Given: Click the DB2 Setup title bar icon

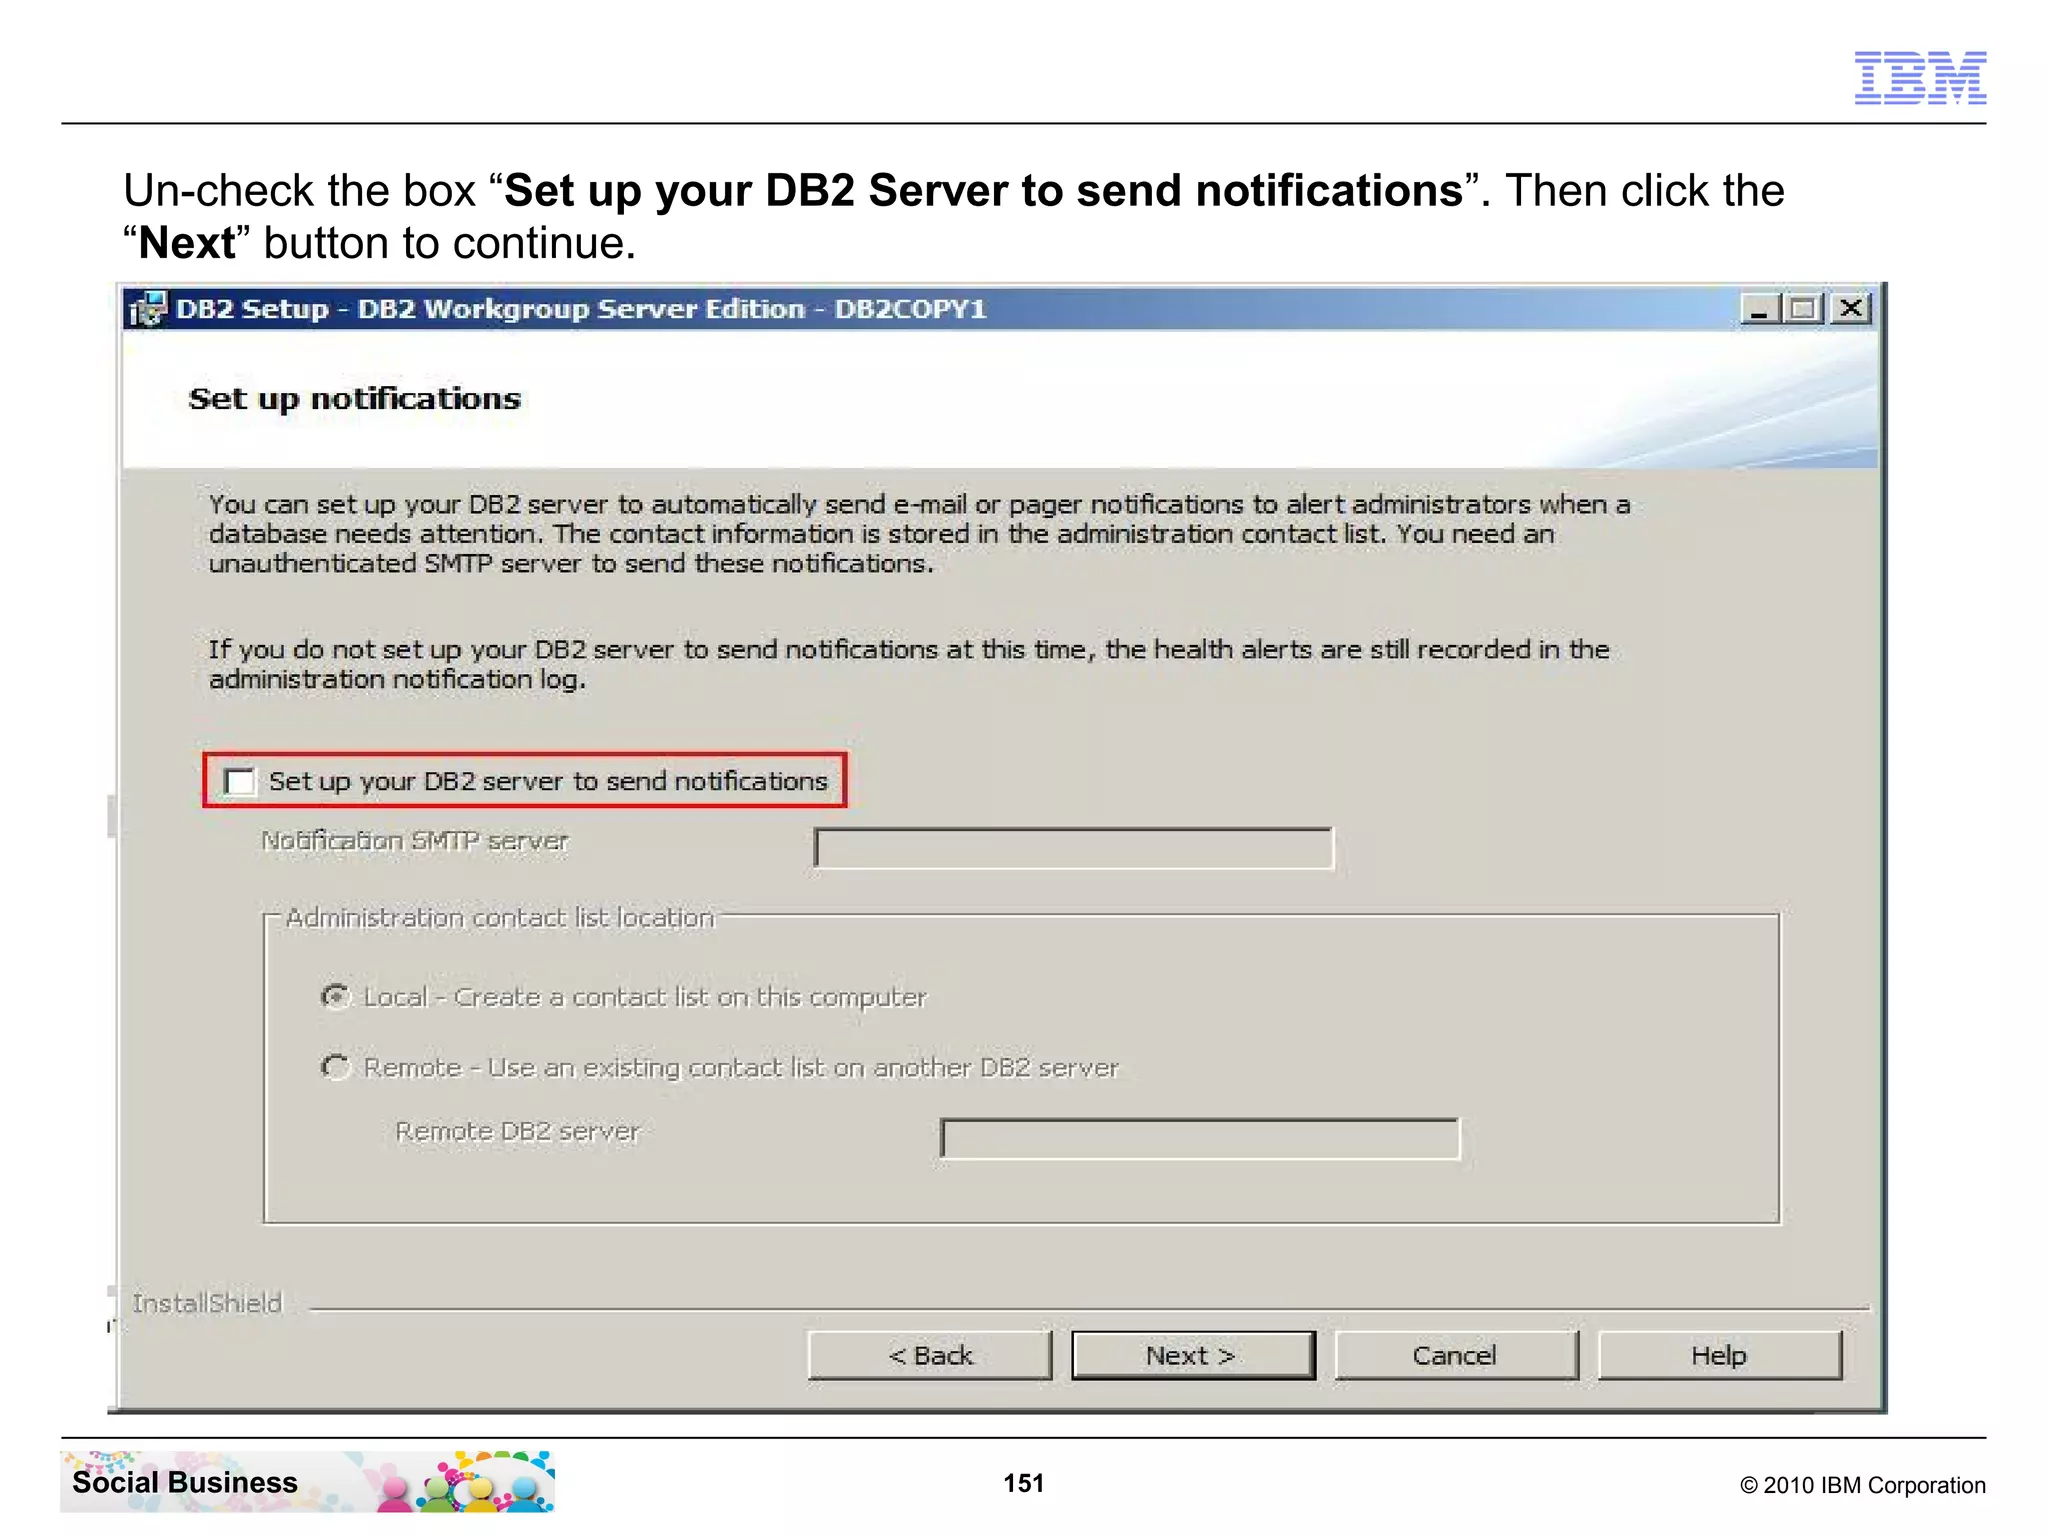Looking at the screenshot, I should click(148, 309).
